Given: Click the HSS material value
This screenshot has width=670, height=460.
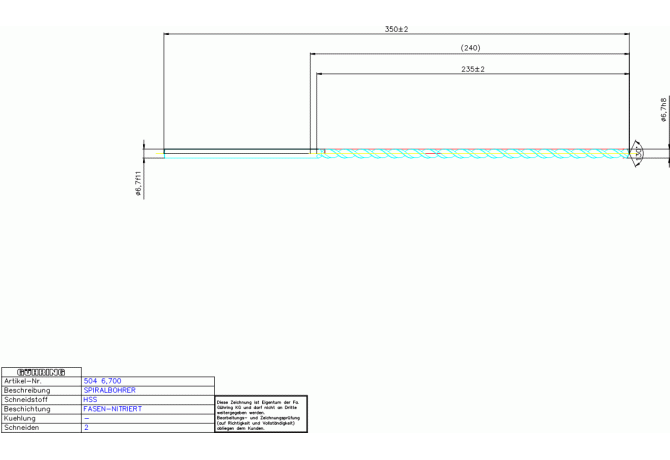Looking at the screenshot, I should 90,399.
